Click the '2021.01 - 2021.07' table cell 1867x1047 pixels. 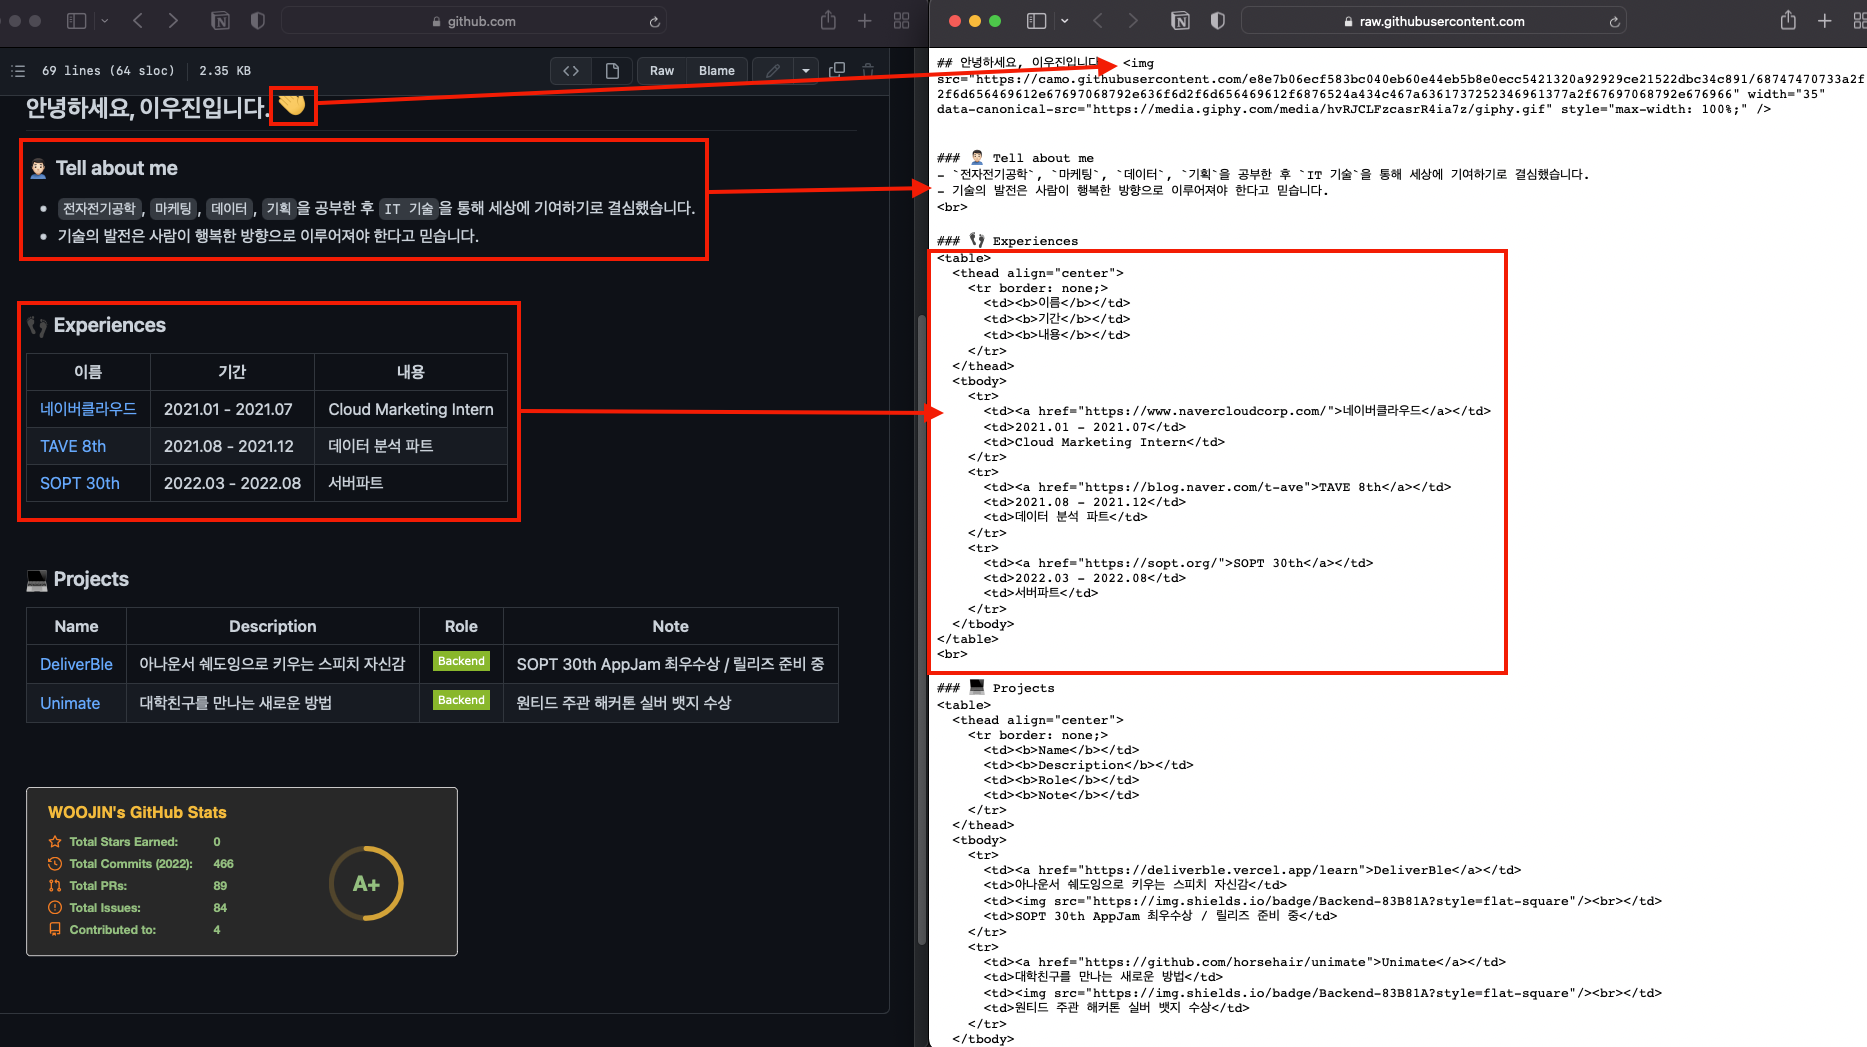click(232, 409)
